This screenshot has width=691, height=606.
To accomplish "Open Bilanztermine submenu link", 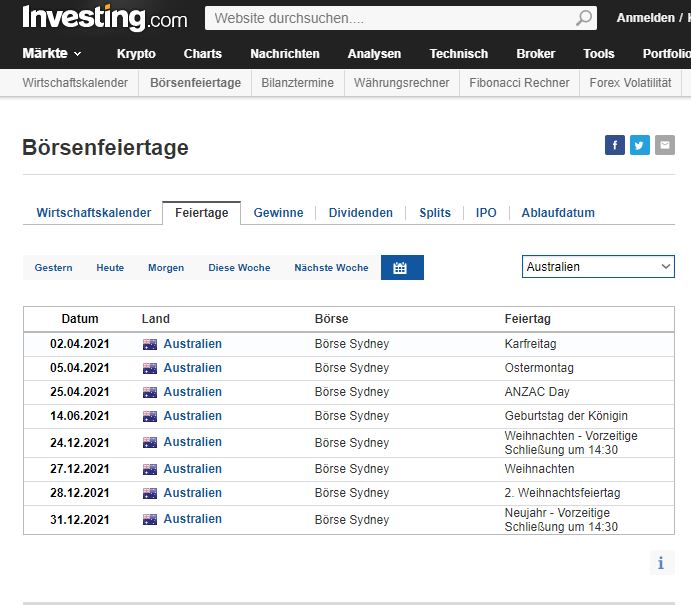I will tap(297, 82).
